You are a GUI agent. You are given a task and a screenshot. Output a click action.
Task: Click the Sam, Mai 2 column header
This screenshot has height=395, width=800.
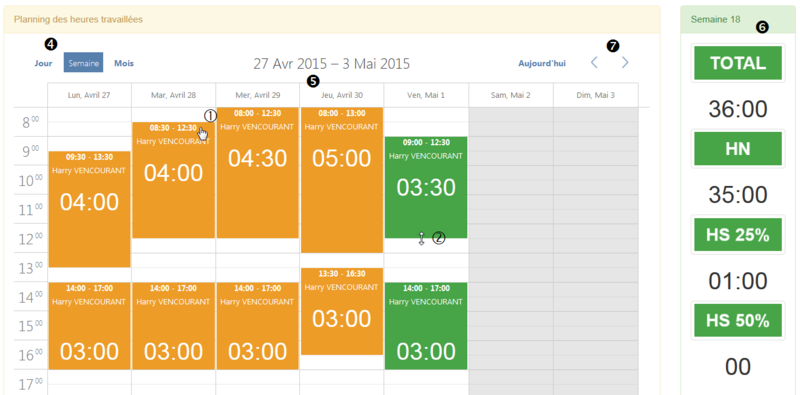coord(511,95)
